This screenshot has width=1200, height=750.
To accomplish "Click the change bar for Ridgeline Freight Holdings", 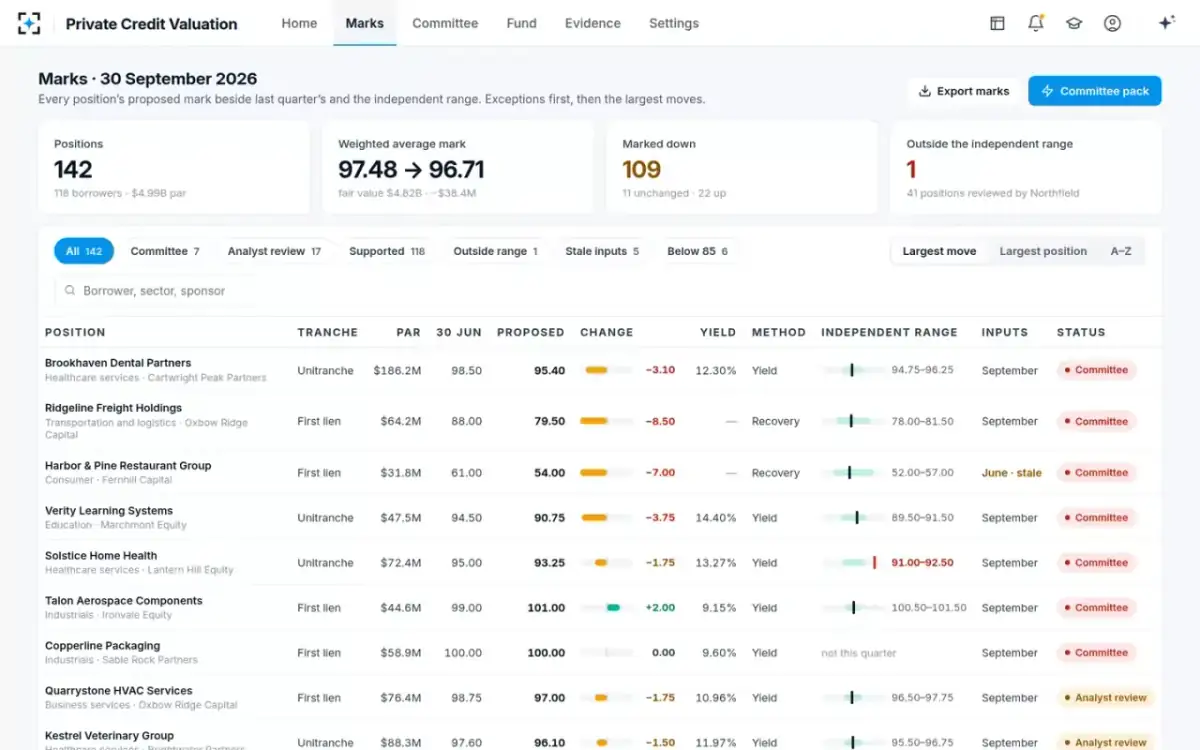I will 607,421.
